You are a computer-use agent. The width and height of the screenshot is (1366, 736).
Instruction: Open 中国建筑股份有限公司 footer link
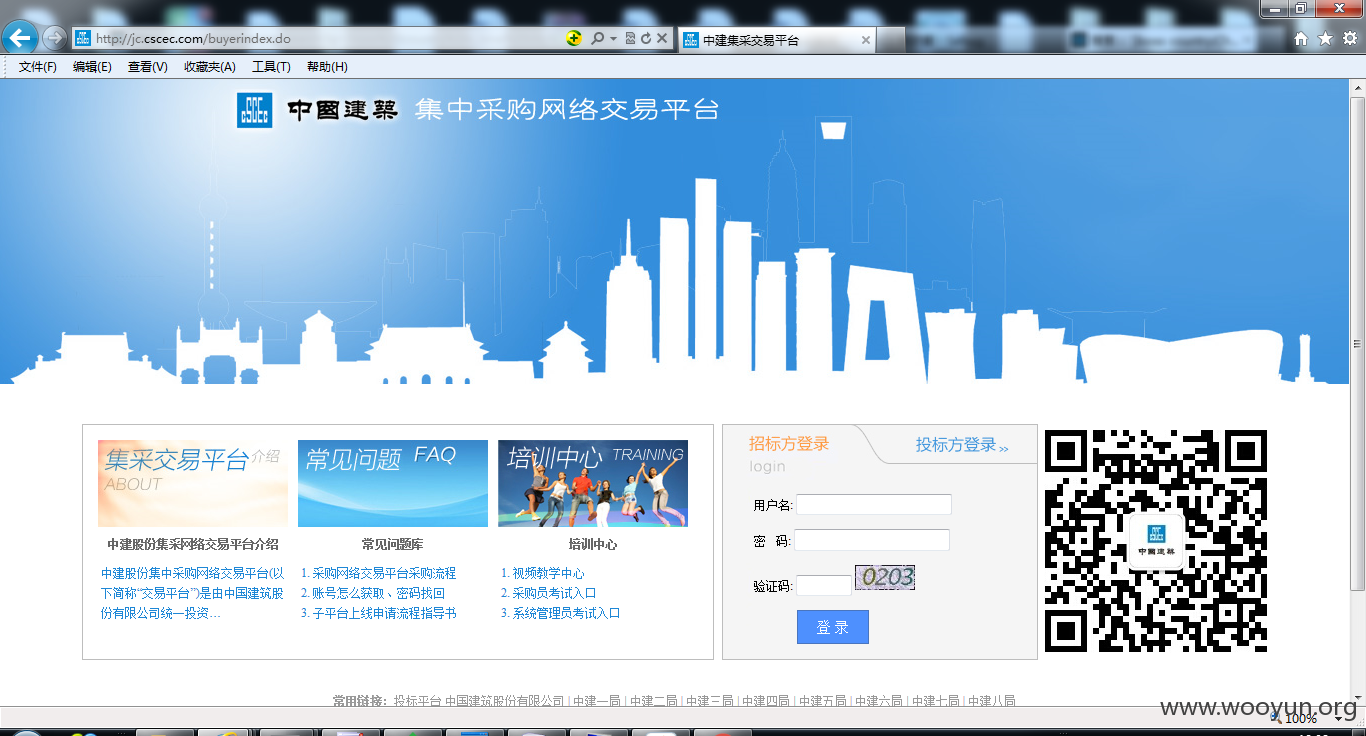pyautogui.click(x=505, y=701)
